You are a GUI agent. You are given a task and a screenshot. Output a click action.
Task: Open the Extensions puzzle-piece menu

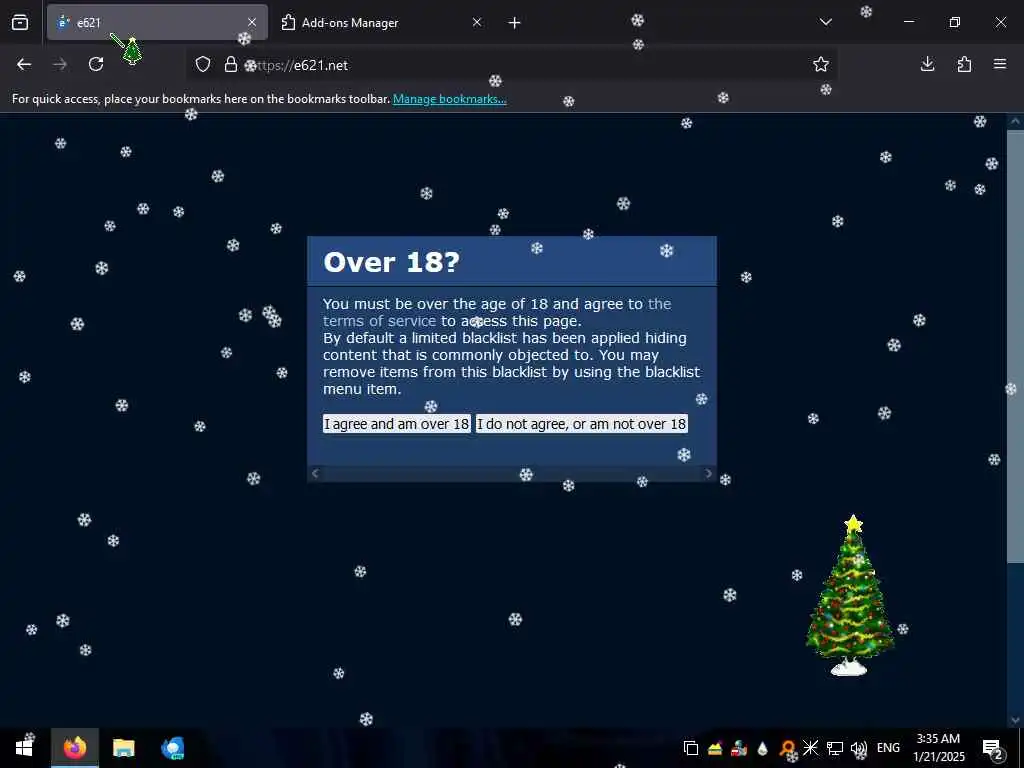964,64
